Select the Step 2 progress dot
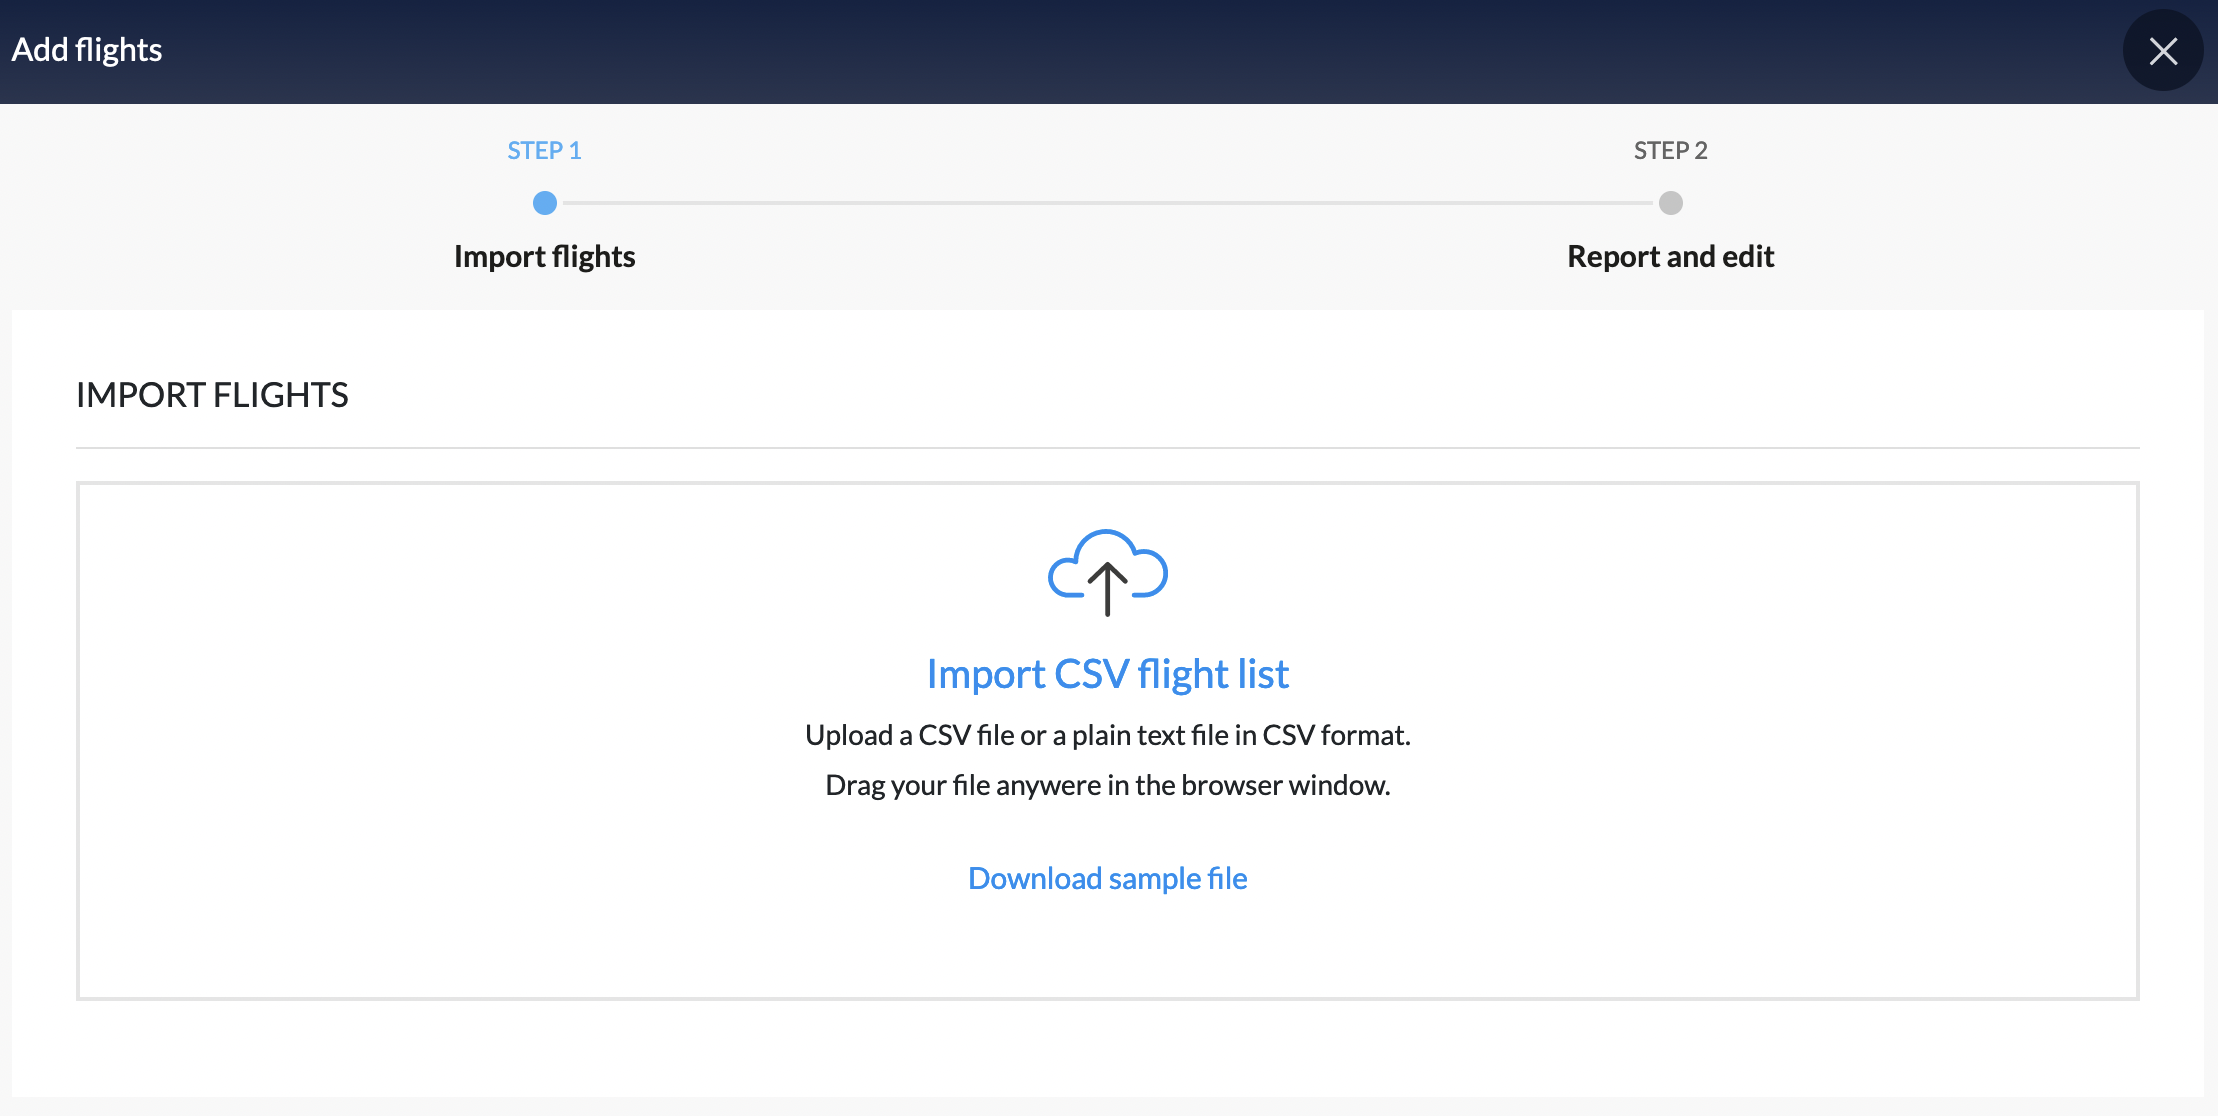The height and width of the screenshot is (1116, 2218). (x=1671, y=203)
